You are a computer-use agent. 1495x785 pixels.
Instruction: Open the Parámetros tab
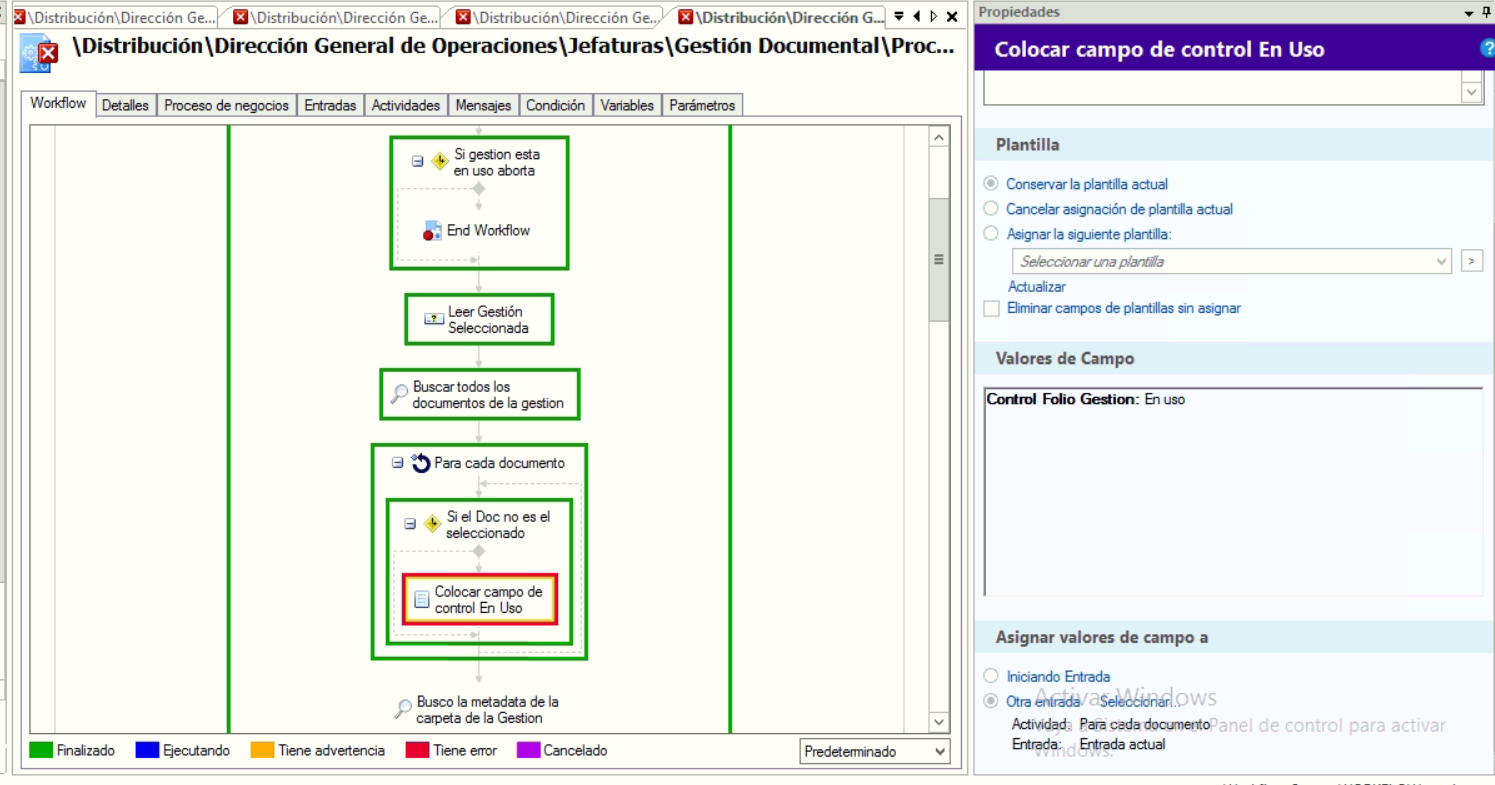click(702, 105)
